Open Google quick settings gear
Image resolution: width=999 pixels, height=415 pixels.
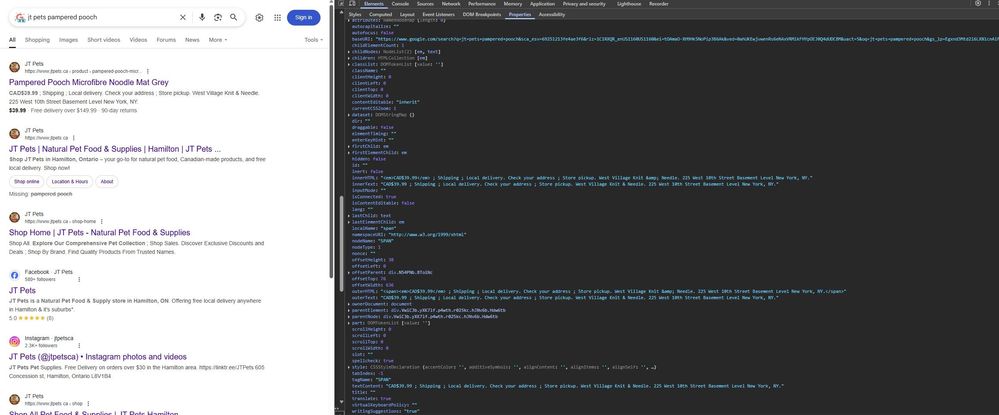(259, 17)
